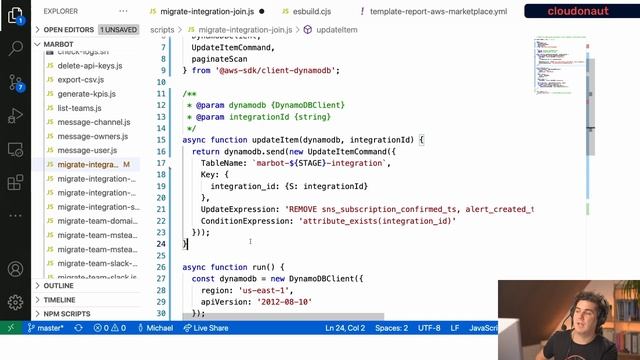640x360 pixels.
Task: Open the Explorer view in activity bar
Action: click(x=15, y=16)
